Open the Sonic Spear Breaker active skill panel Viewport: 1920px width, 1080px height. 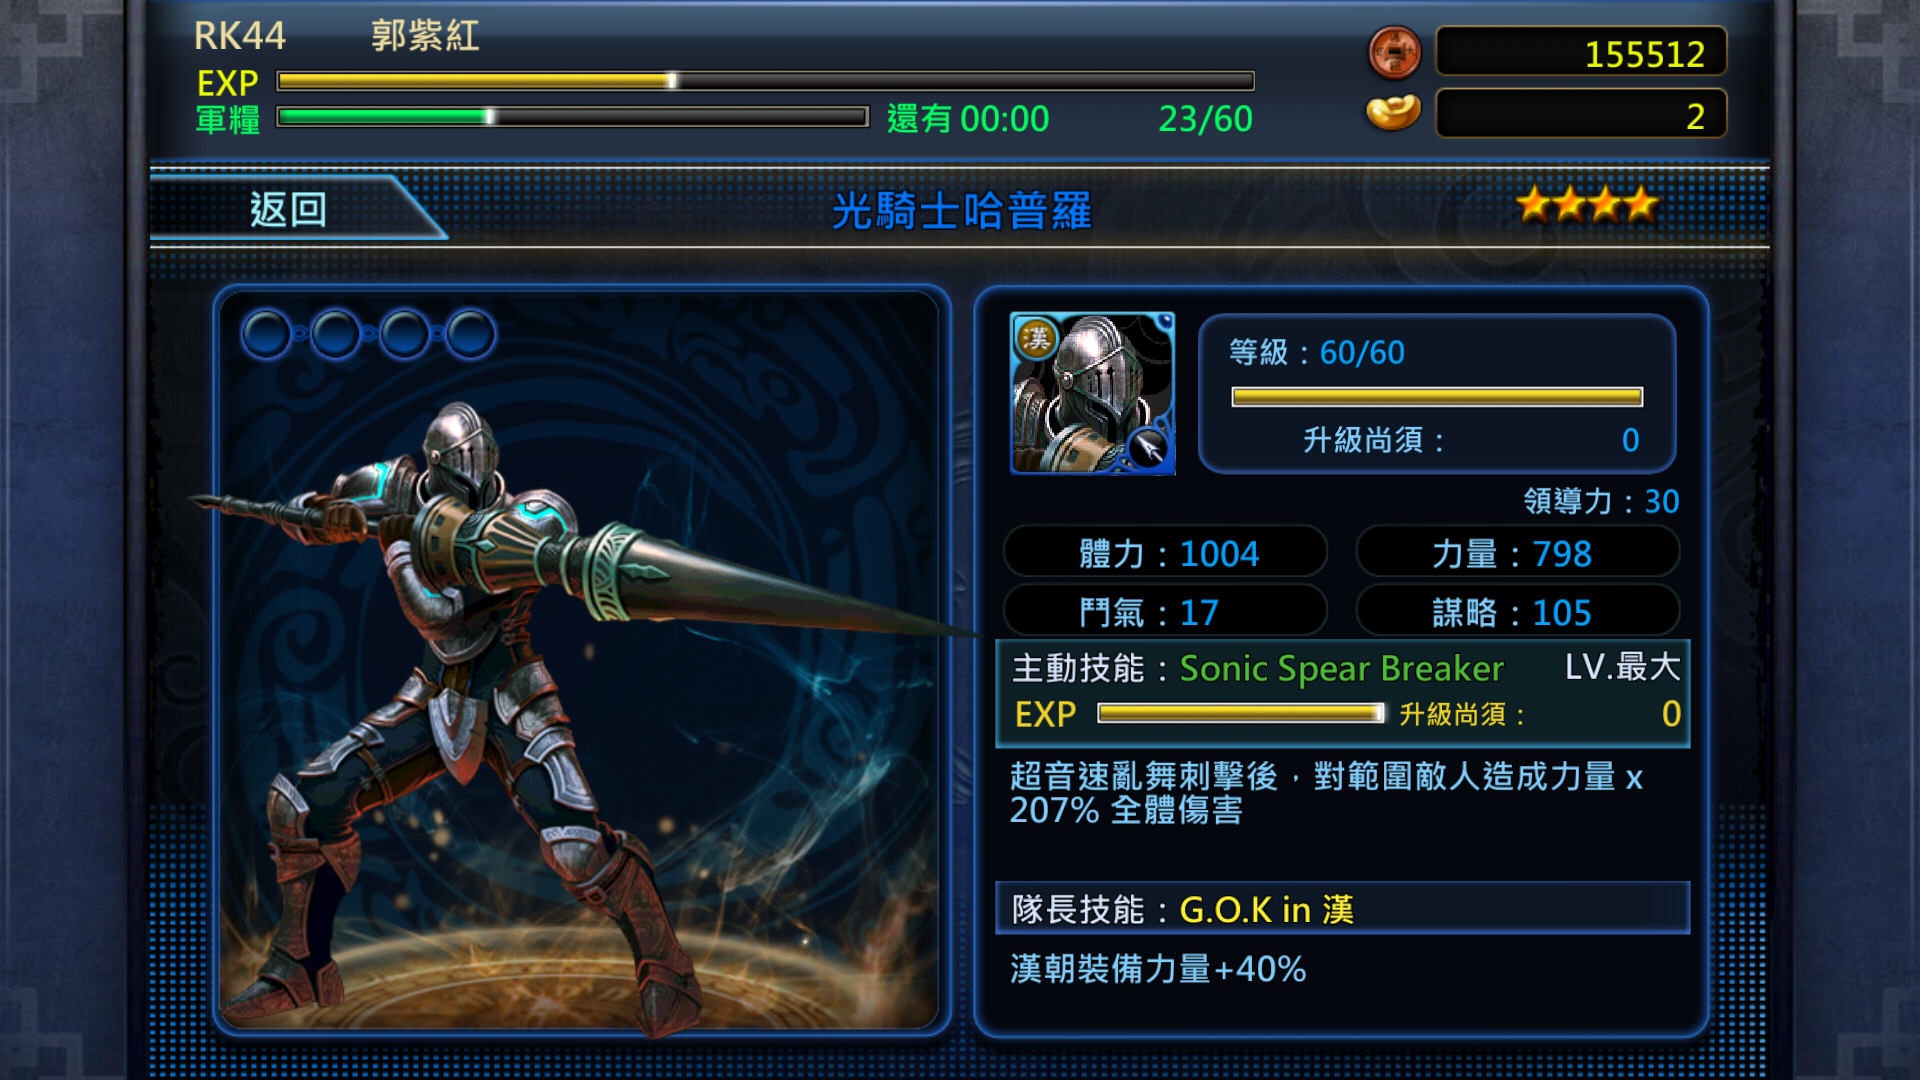point(1343,693)
